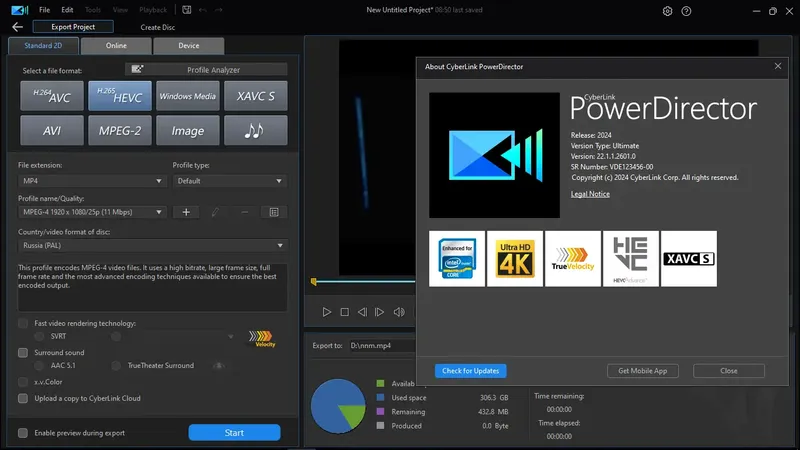
Task: Open the Edit menu
Action: click(x=67, y=10)
